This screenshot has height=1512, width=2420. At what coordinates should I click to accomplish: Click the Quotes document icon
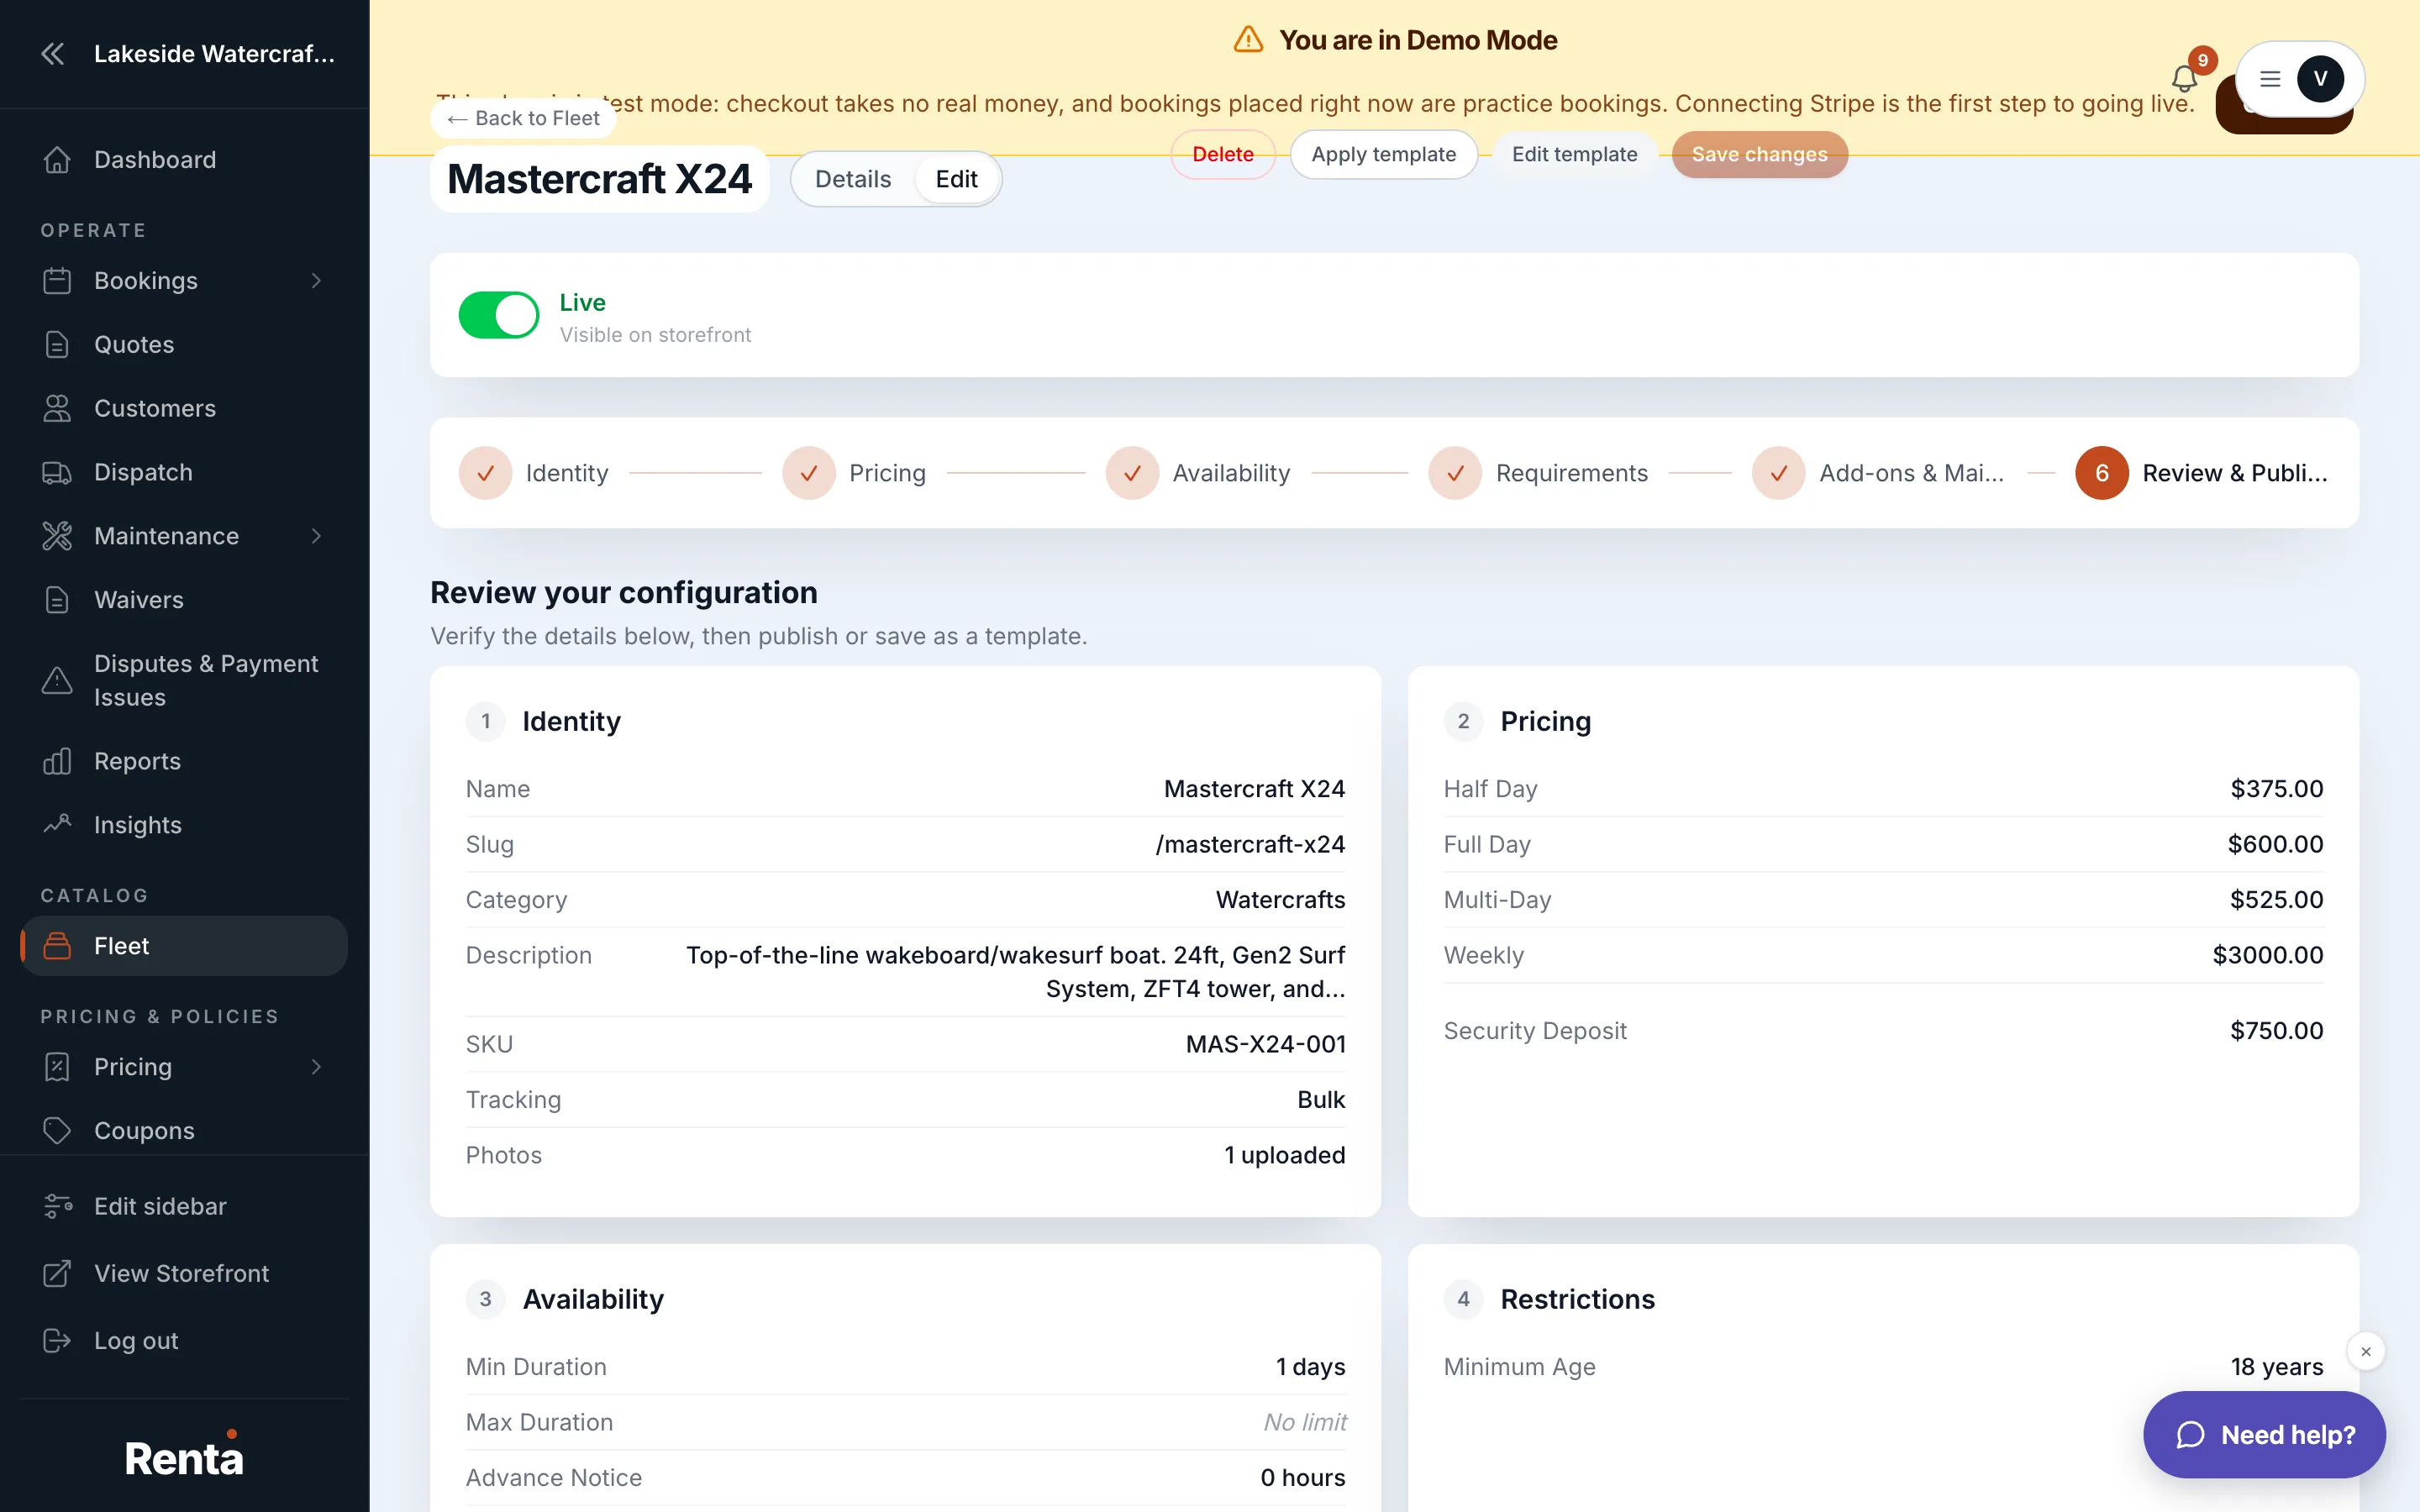tap(57, 345)
